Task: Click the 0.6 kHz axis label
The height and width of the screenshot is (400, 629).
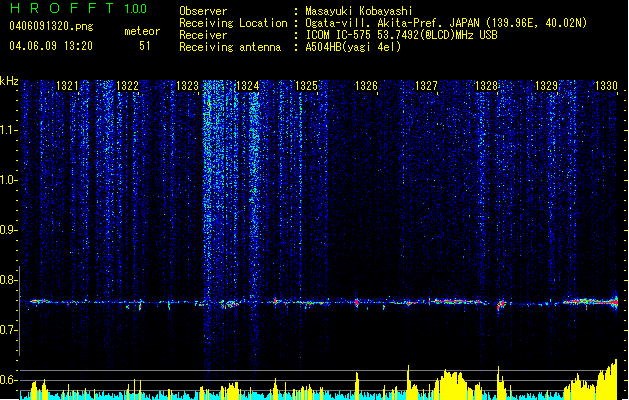Action: click(9, 380)
